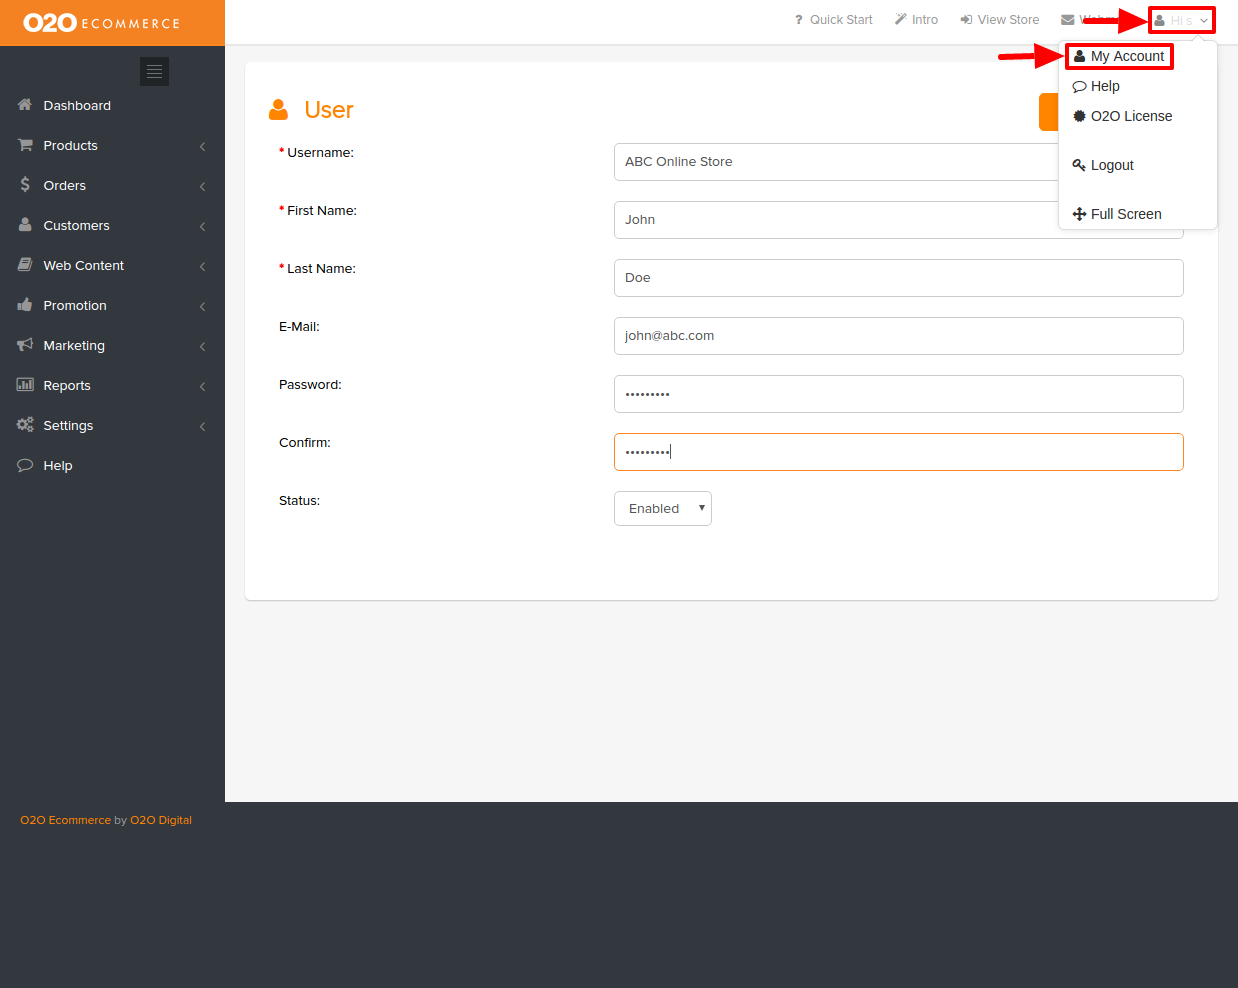Select My Account from dropdown menu

tap(1119, 56)
